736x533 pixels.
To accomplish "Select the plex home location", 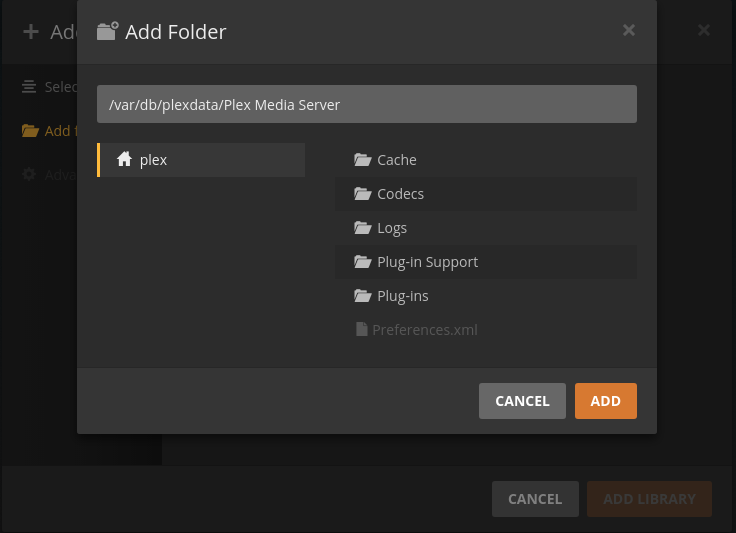I will point(201,160).
